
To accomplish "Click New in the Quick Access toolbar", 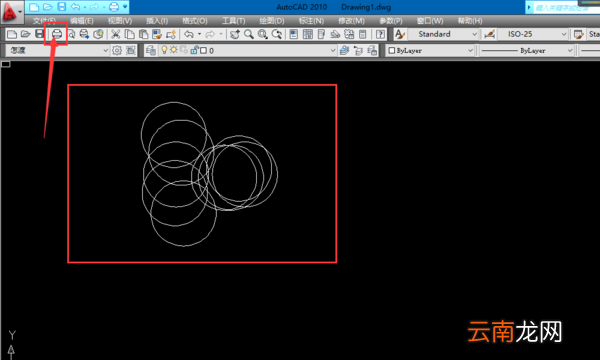I will coord(34,7).
